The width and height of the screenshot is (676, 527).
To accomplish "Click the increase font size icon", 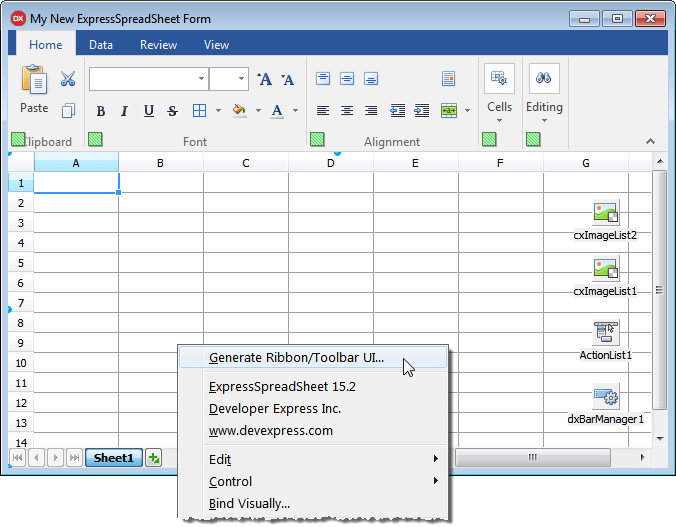I will (x=264, y=79).
